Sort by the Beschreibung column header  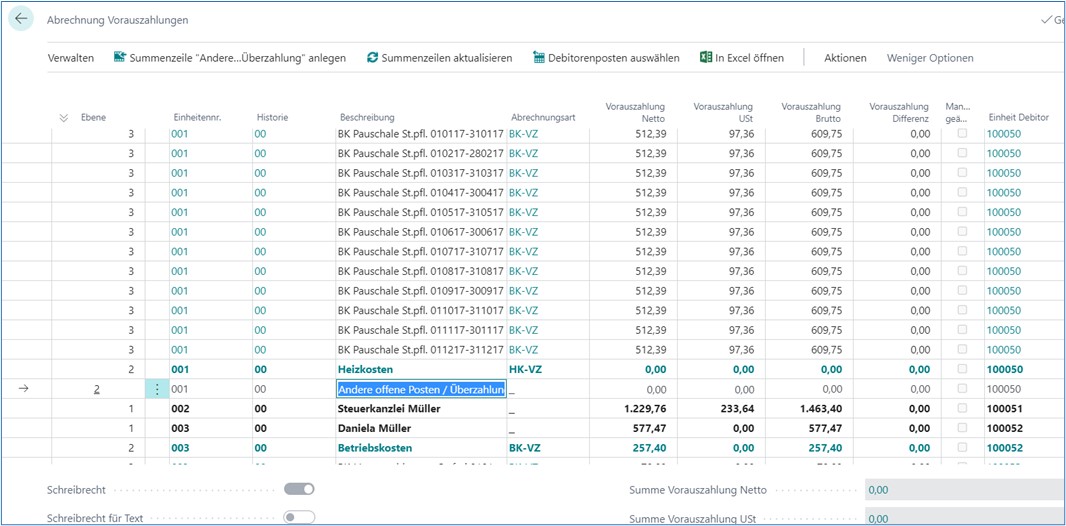(x=367, y=118)
